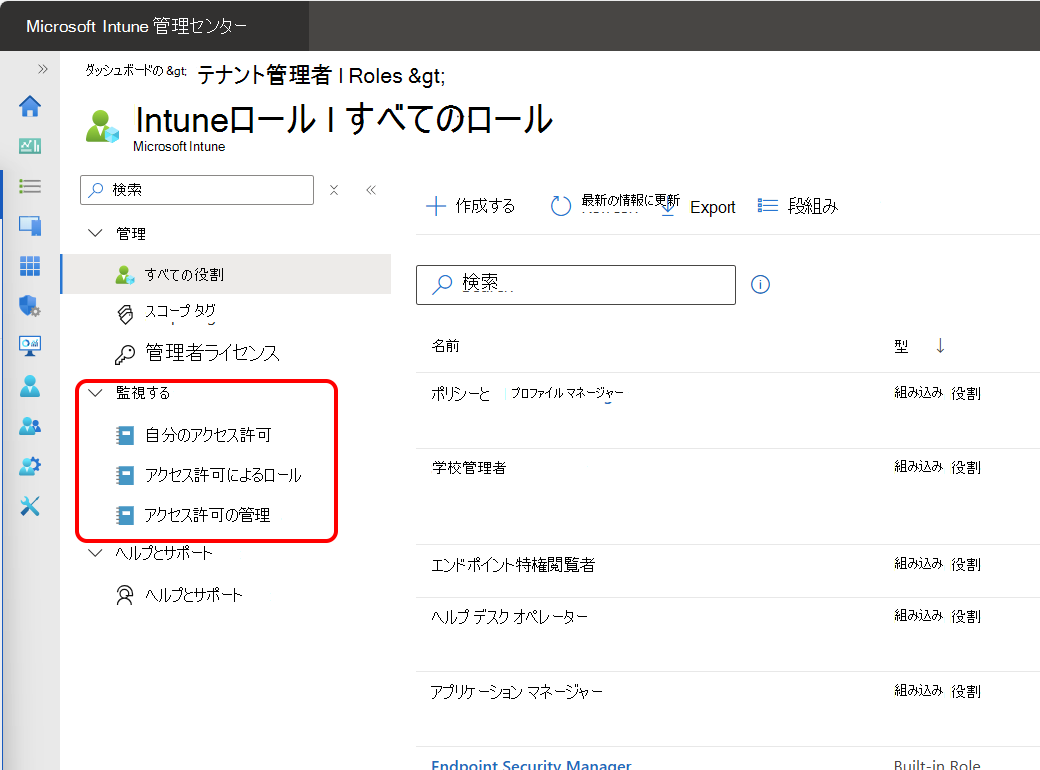The image size is (1040, 770).
Task: Focus the navigation 検索 field
Action: click(197, 190)
